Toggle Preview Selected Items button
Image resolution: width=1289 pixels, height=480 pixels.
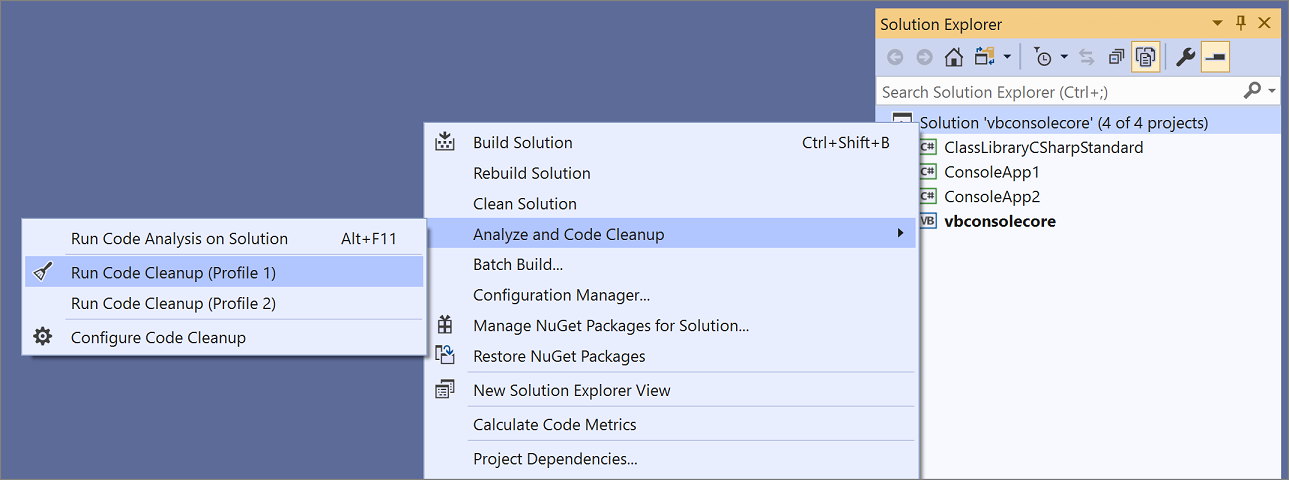click(1216, 57)
